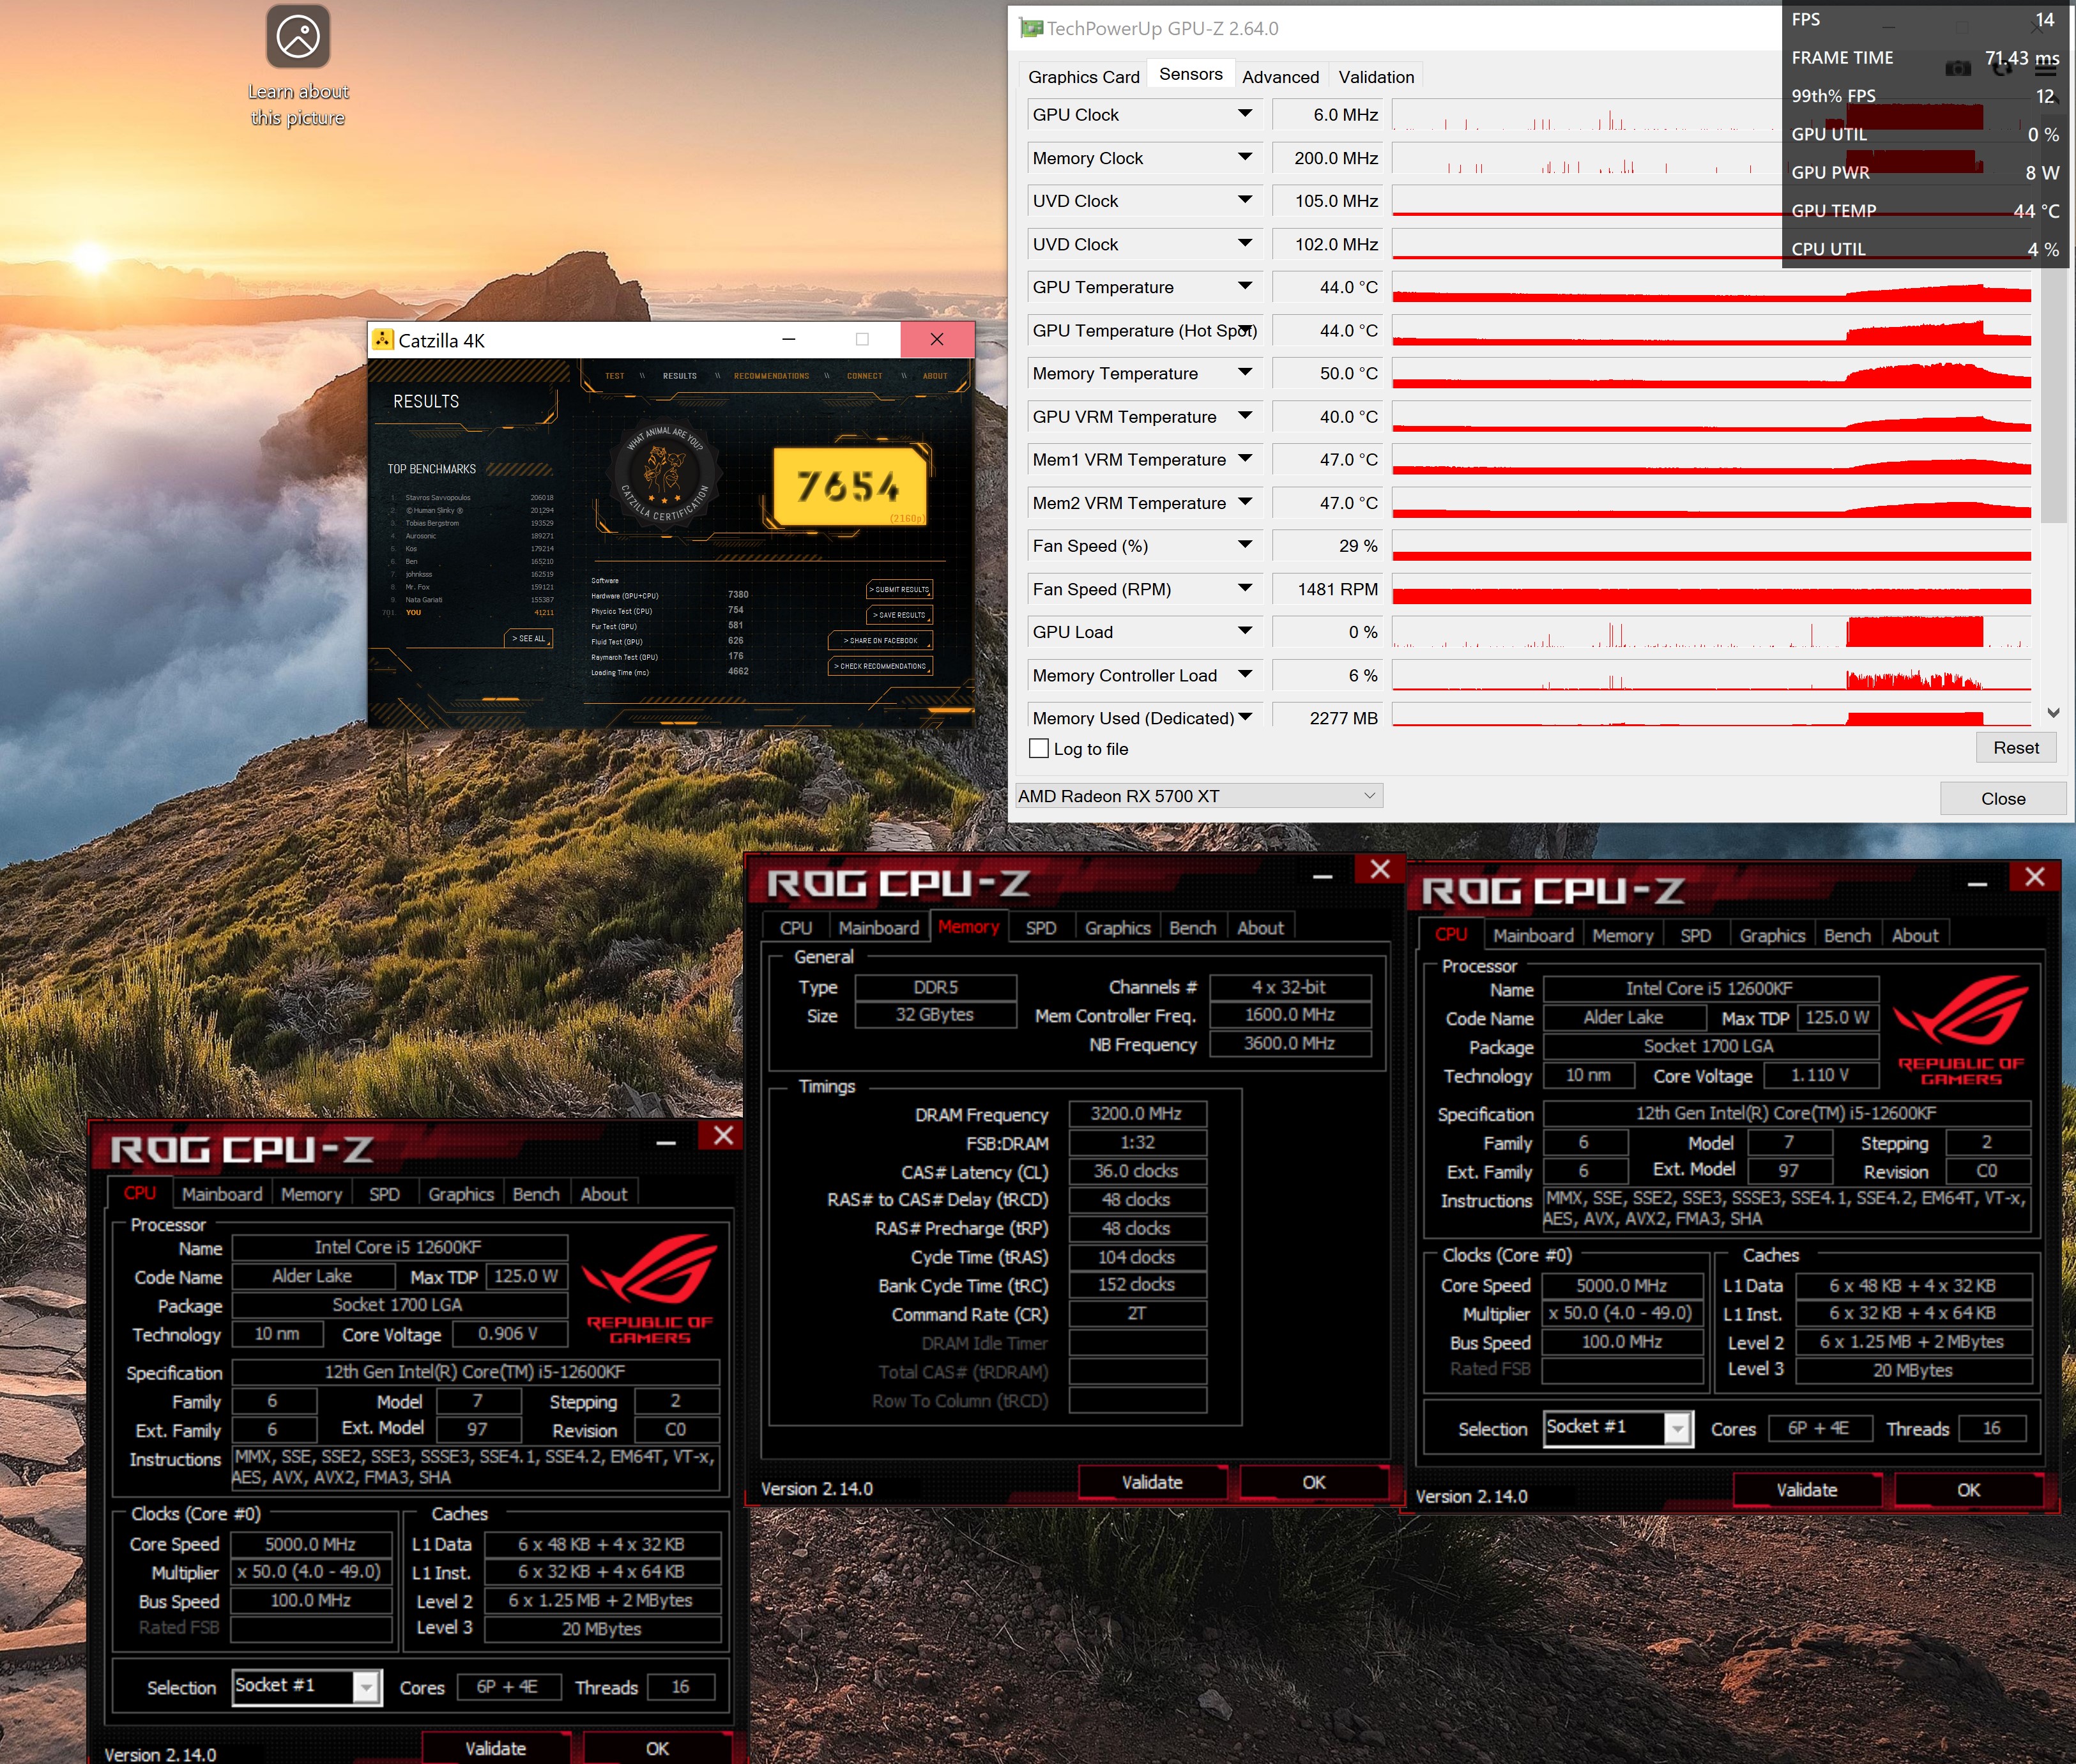2076x1764 pixels.
Task: Select the GPU-Z Sensors tab
Action: 1190,74
